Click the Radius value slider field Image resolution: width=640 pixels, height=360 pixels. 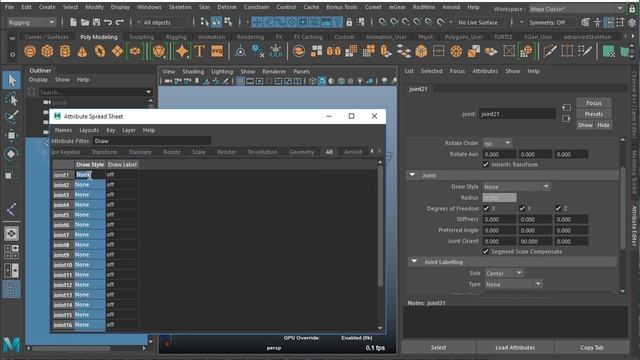click(499, 198)
